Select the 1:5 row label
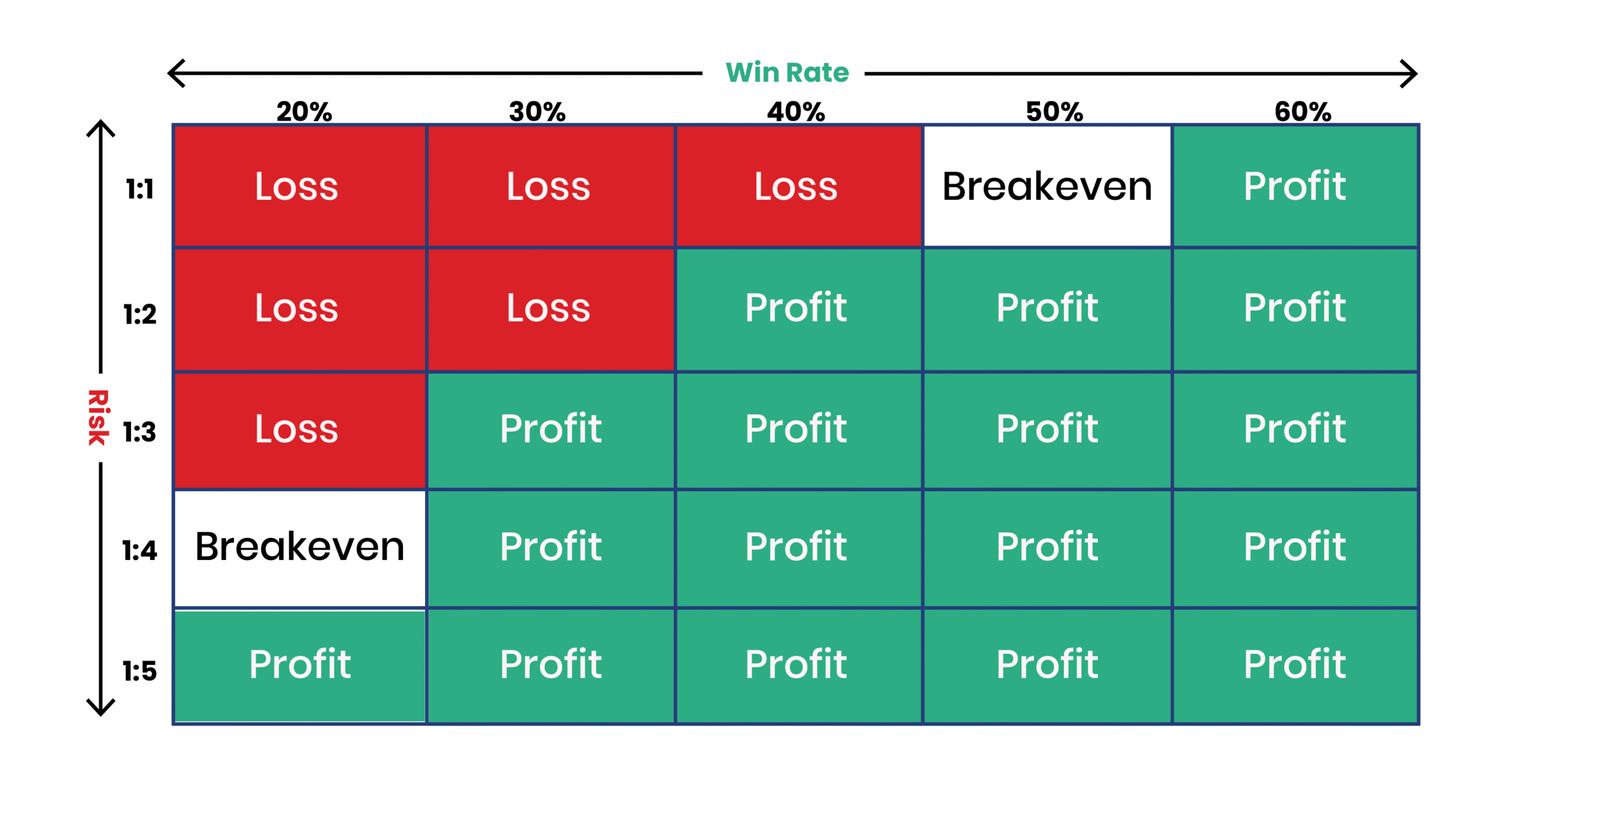 pos(140,671)
